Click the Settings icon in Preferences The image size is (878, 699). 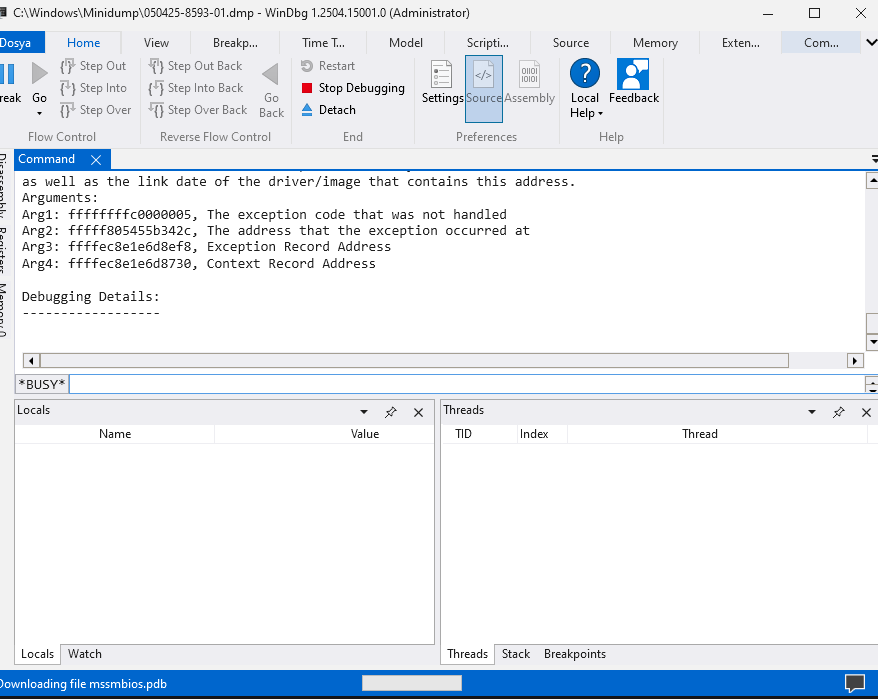(442, 82)
